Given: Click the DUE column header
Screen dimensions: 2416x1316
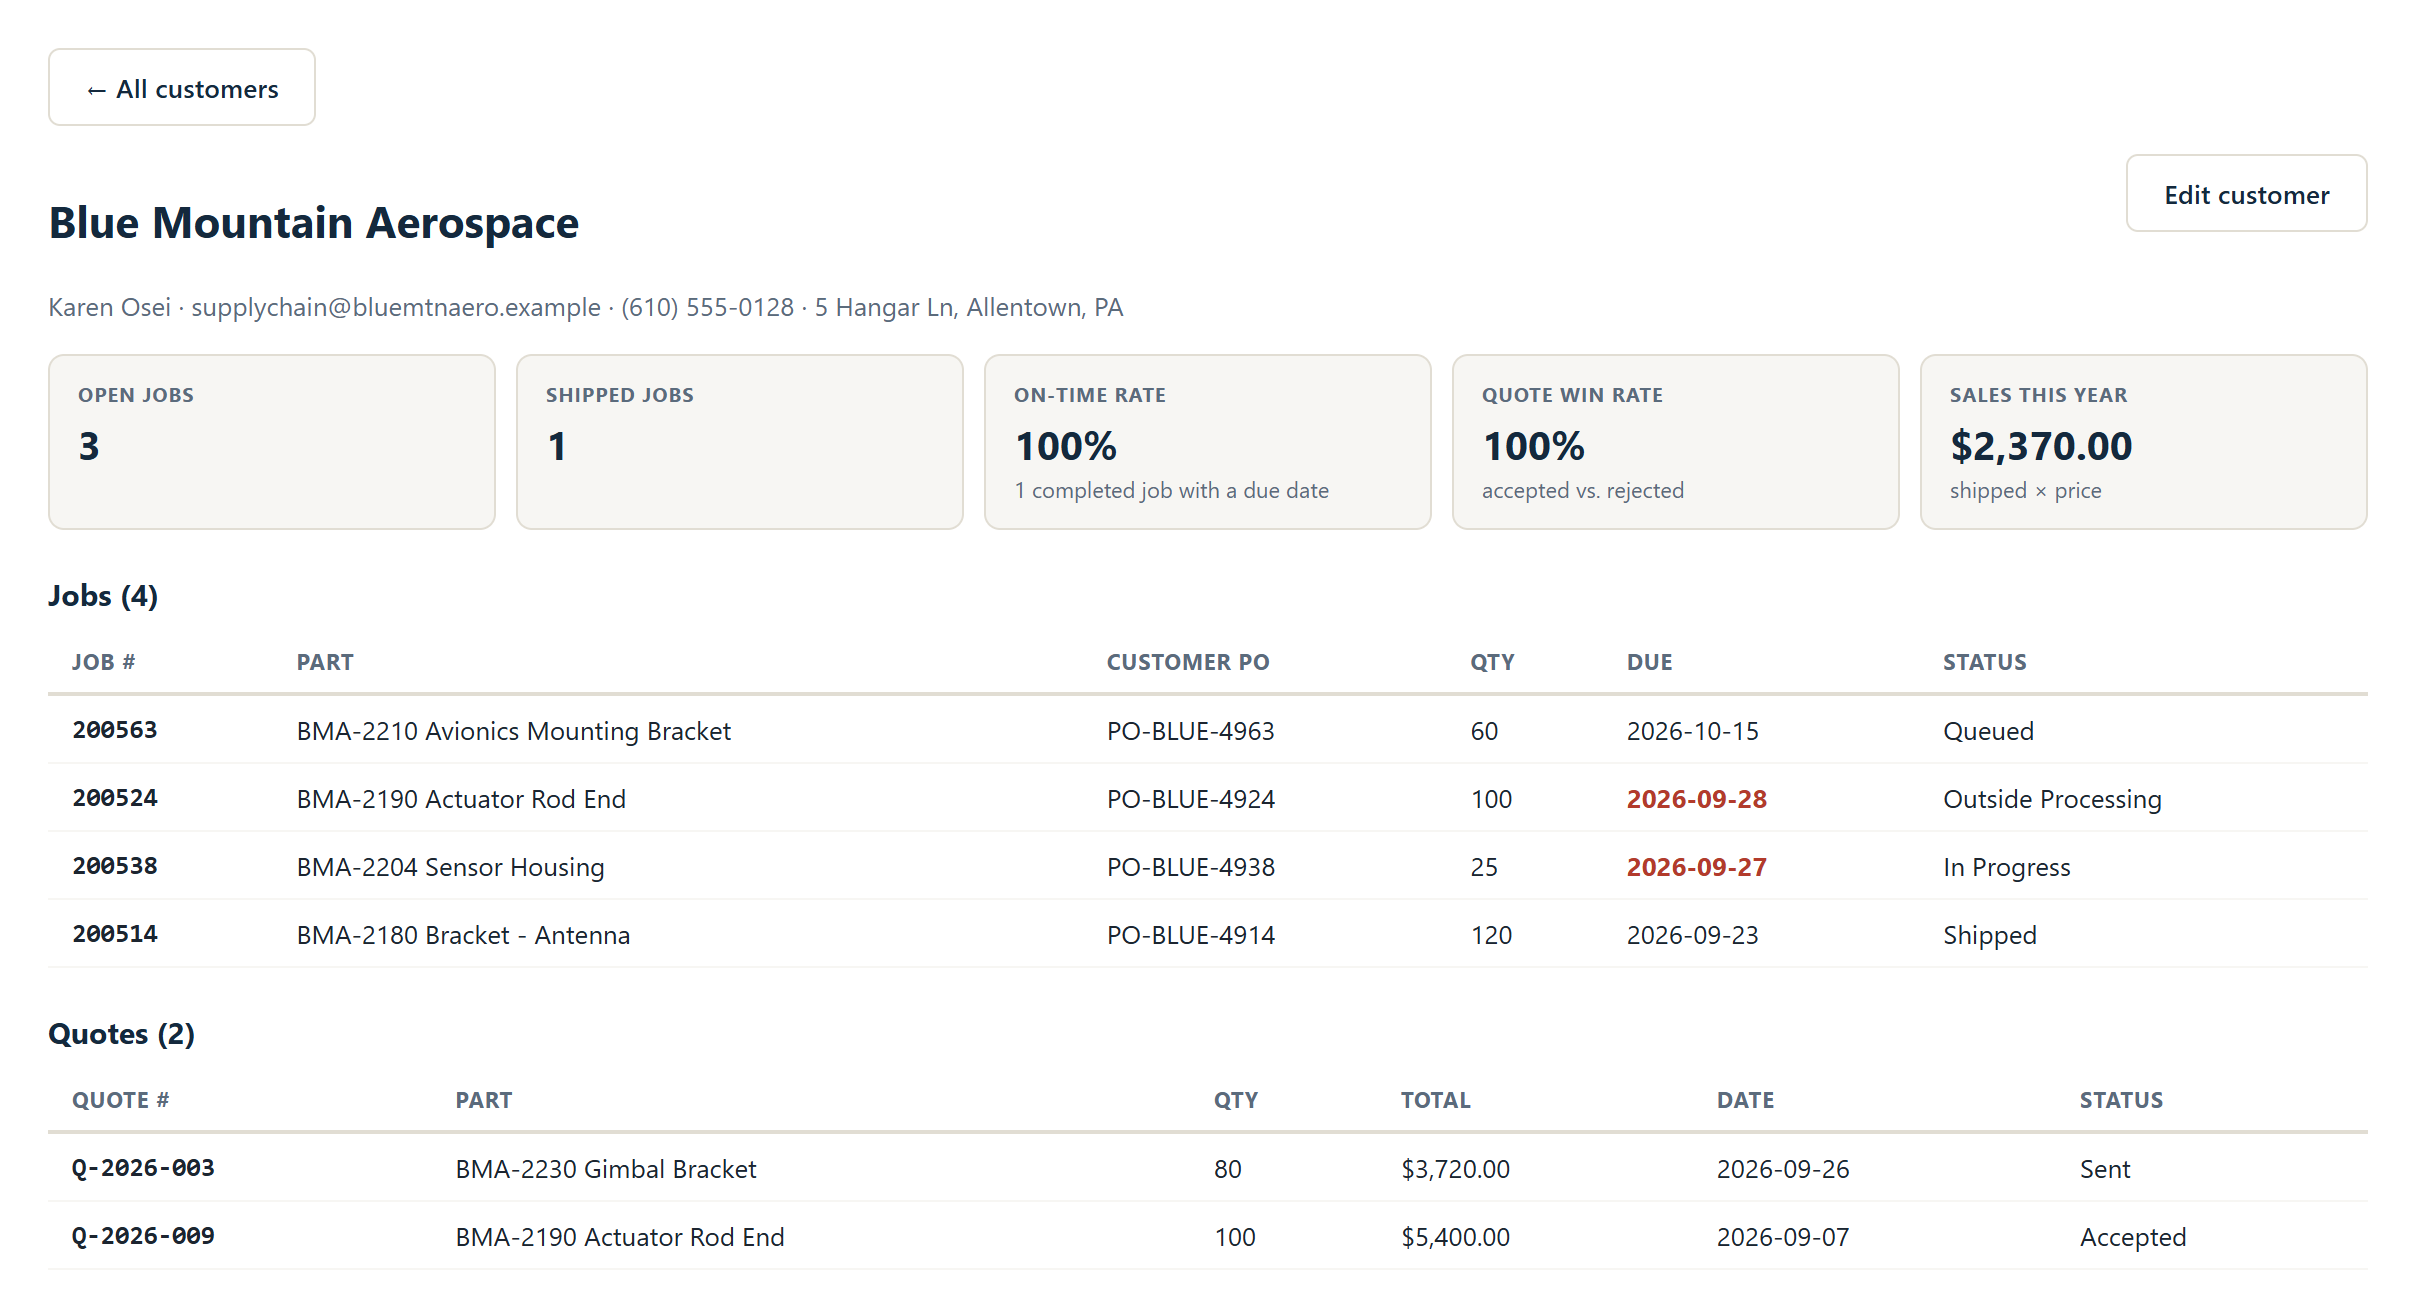Looking at the screenshot, I should click(x=1650, y=662).
